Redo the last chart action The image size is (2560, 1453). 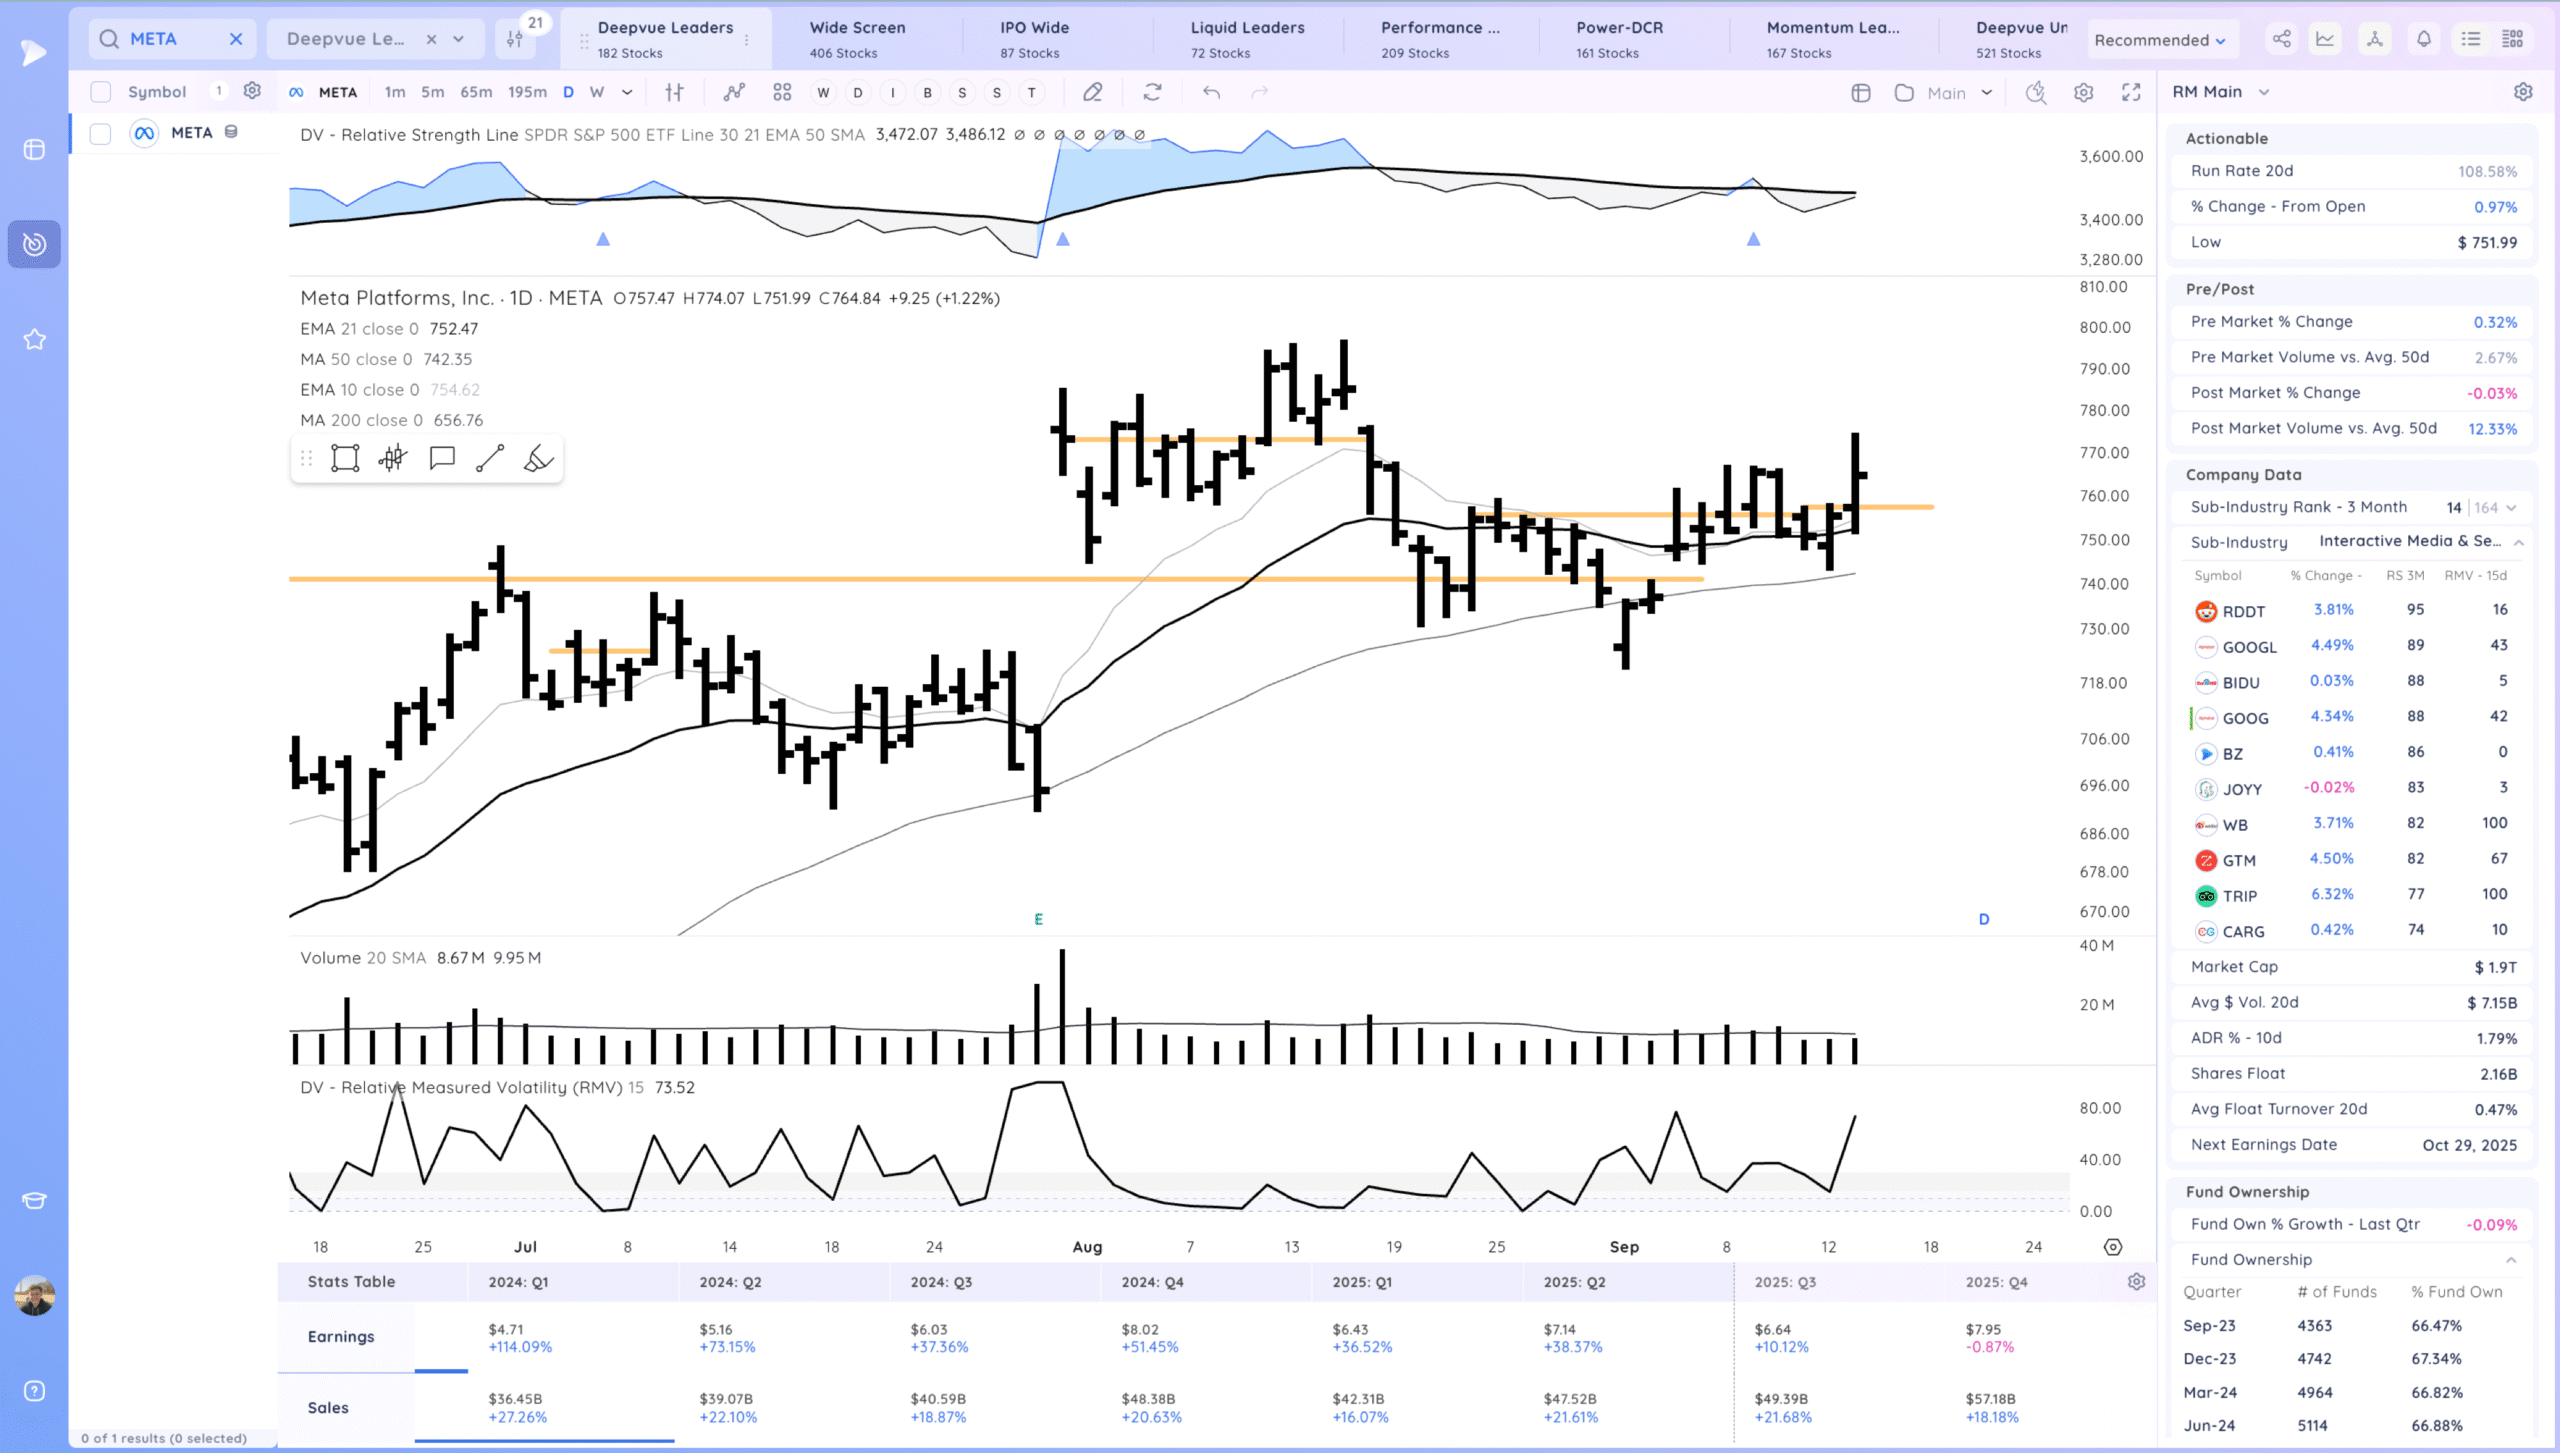point(1259,92)
